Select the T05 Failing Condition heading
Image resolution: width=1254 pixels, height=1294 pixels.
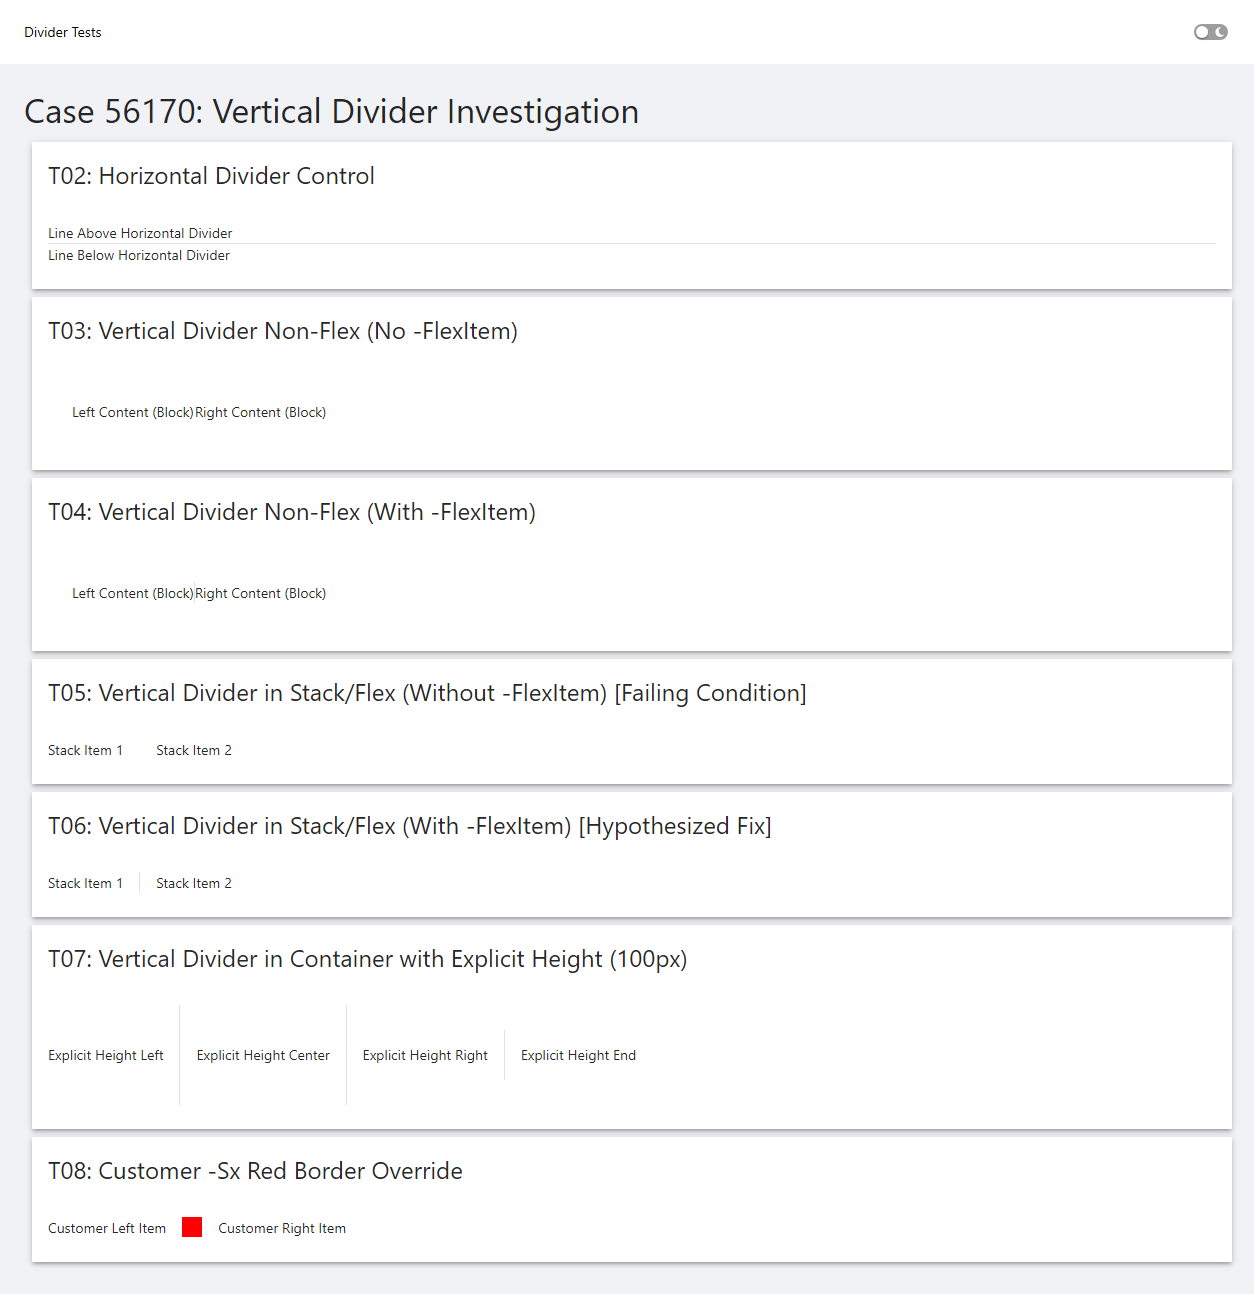point(427,693)
